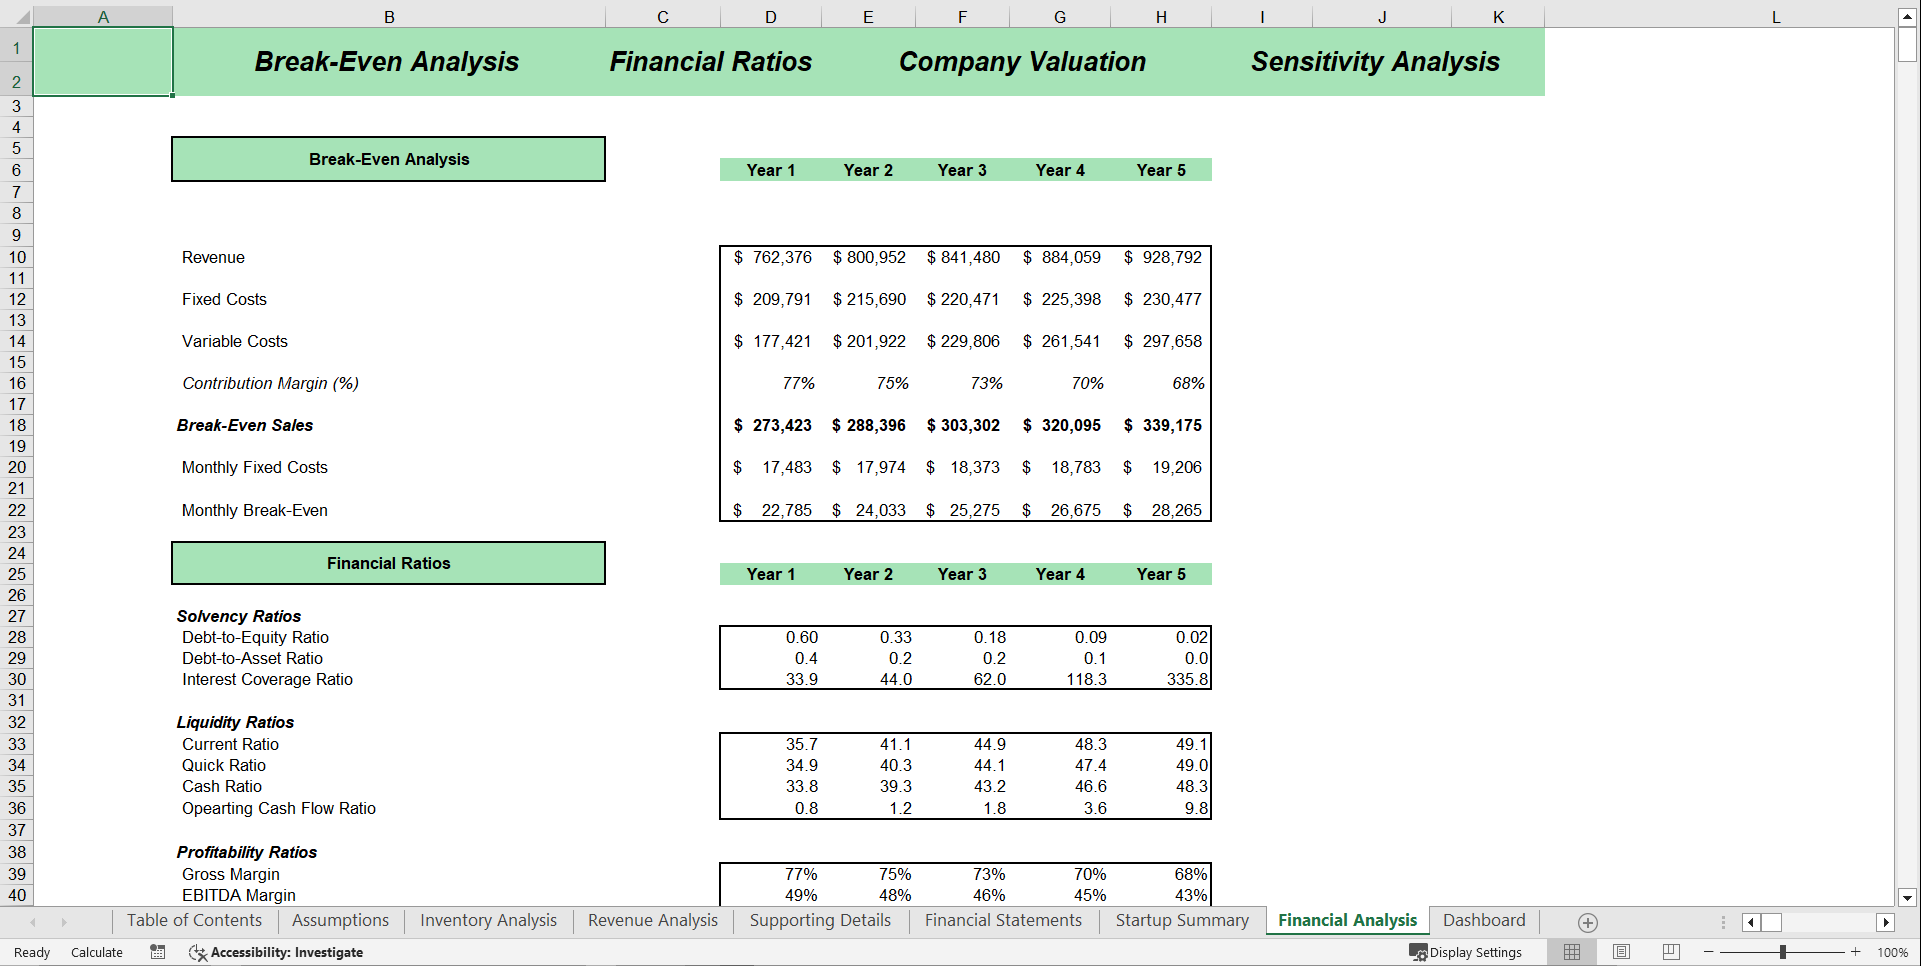Click horizontal scrollbar right arrow
1921x966 pixels.
(1886, 922)
